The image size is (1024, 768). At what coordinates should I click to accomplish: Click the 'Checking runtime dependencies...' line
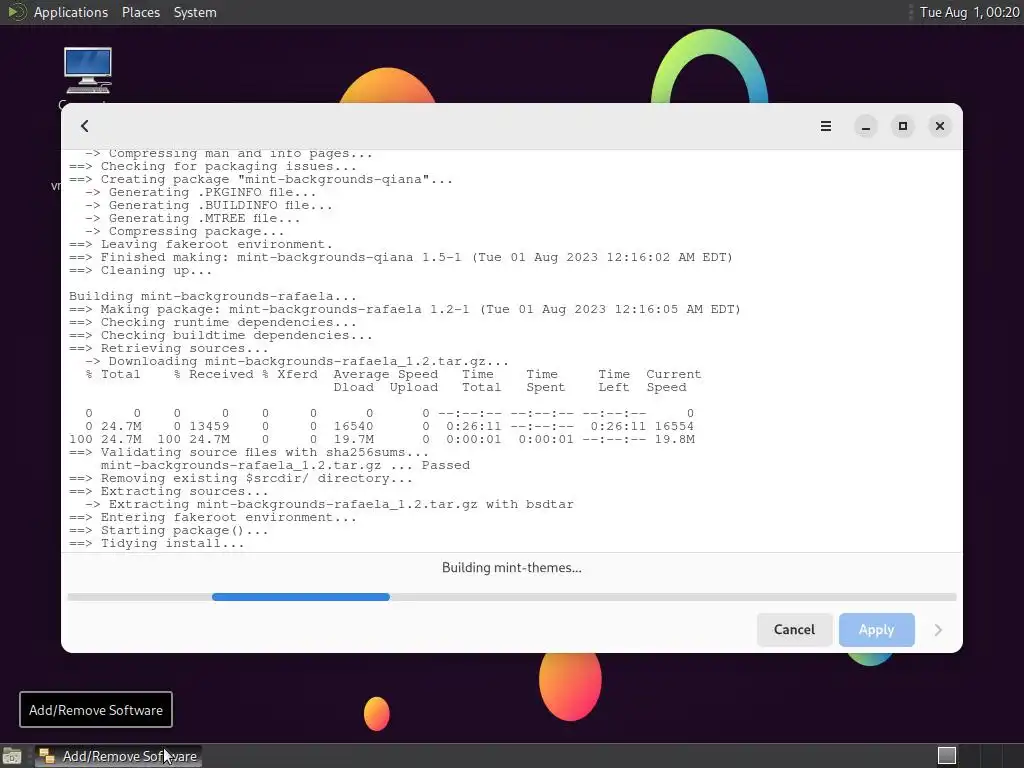[213, 323]
